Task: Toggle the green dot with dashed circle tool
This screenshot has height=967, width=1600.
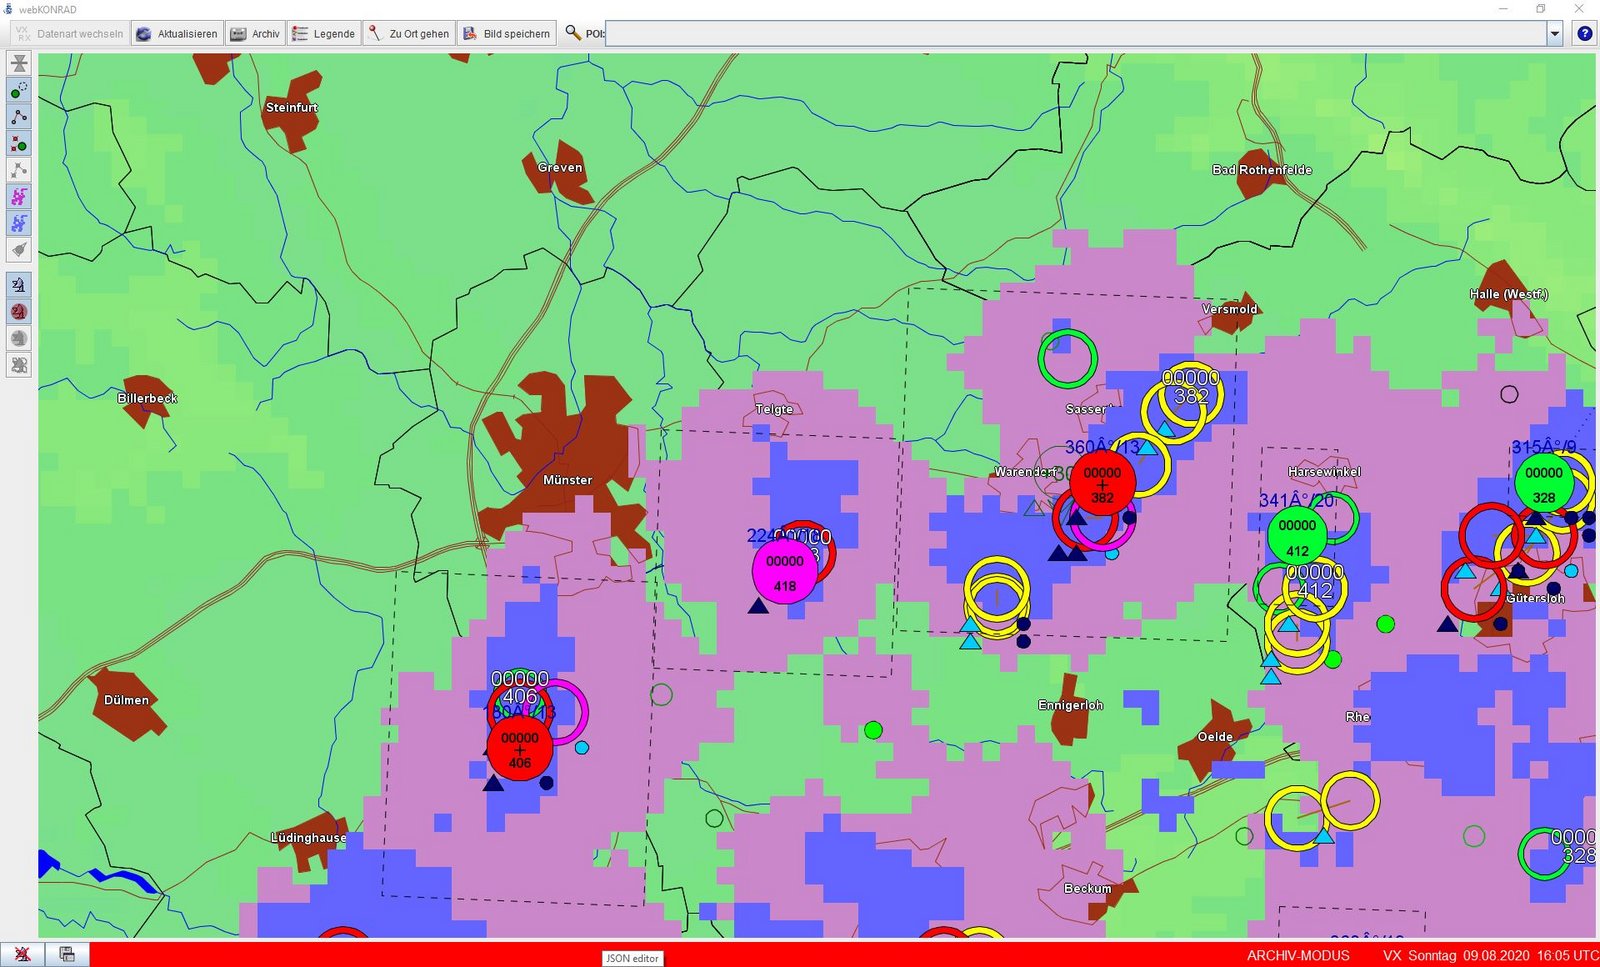Action: 19,90
